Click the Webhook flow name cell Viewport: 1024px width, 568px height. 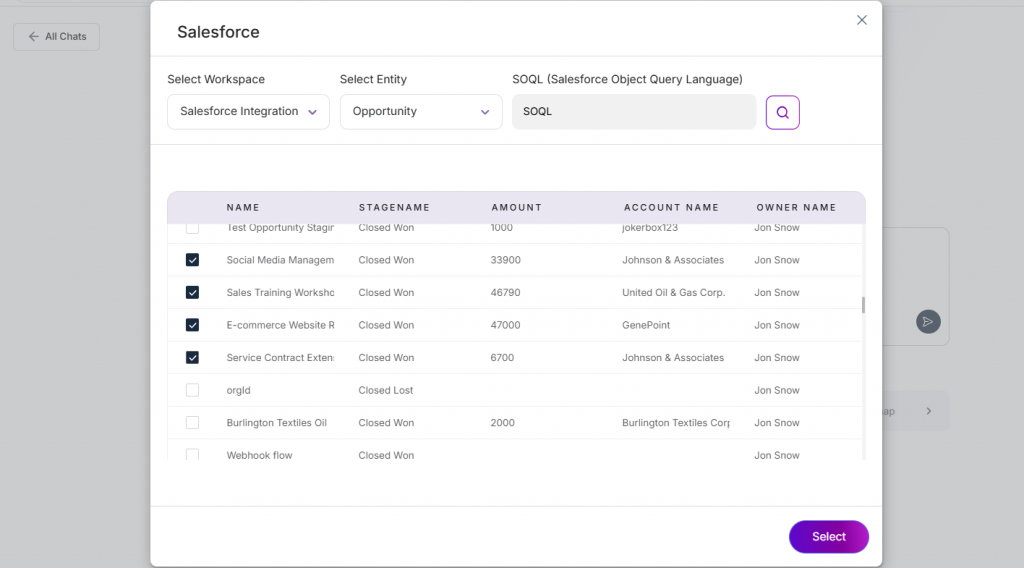[x=259, y=455]
